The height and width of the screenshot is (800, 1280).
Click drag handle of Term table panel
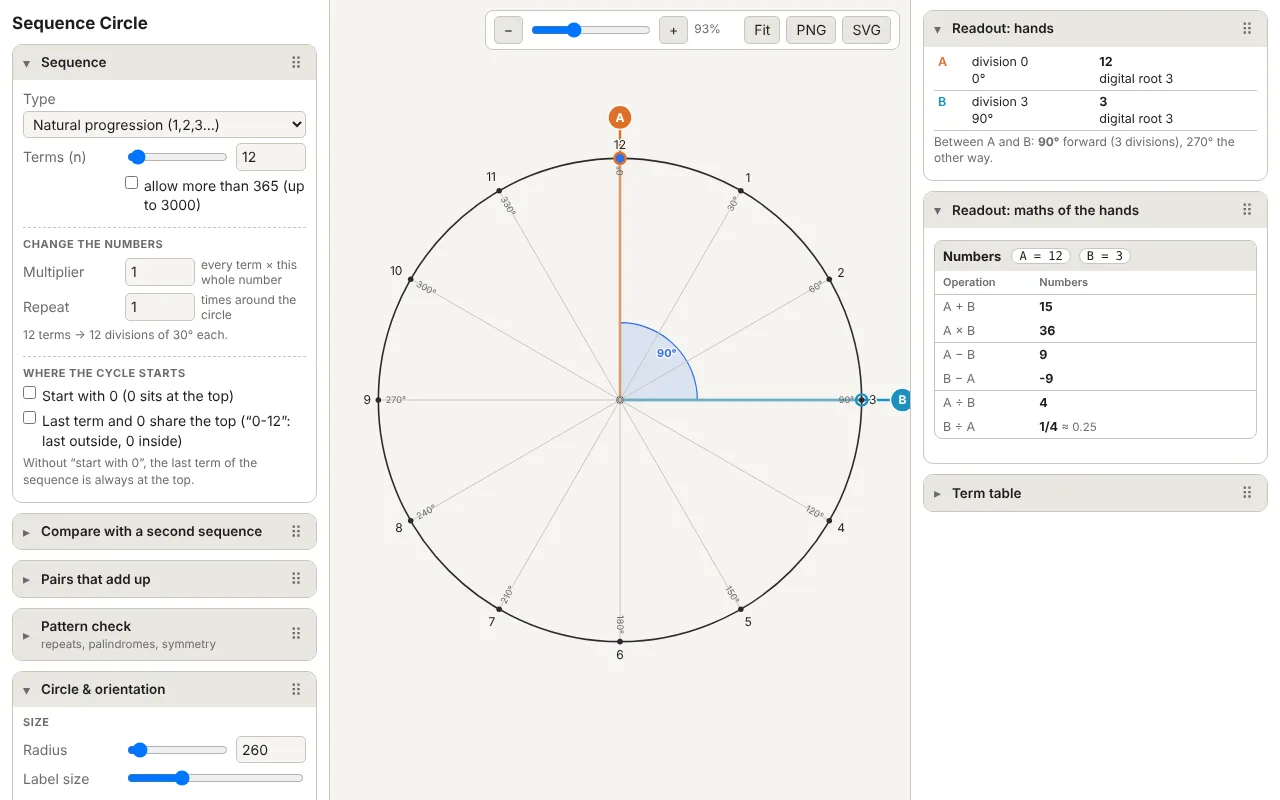[x=1247, y=493]
